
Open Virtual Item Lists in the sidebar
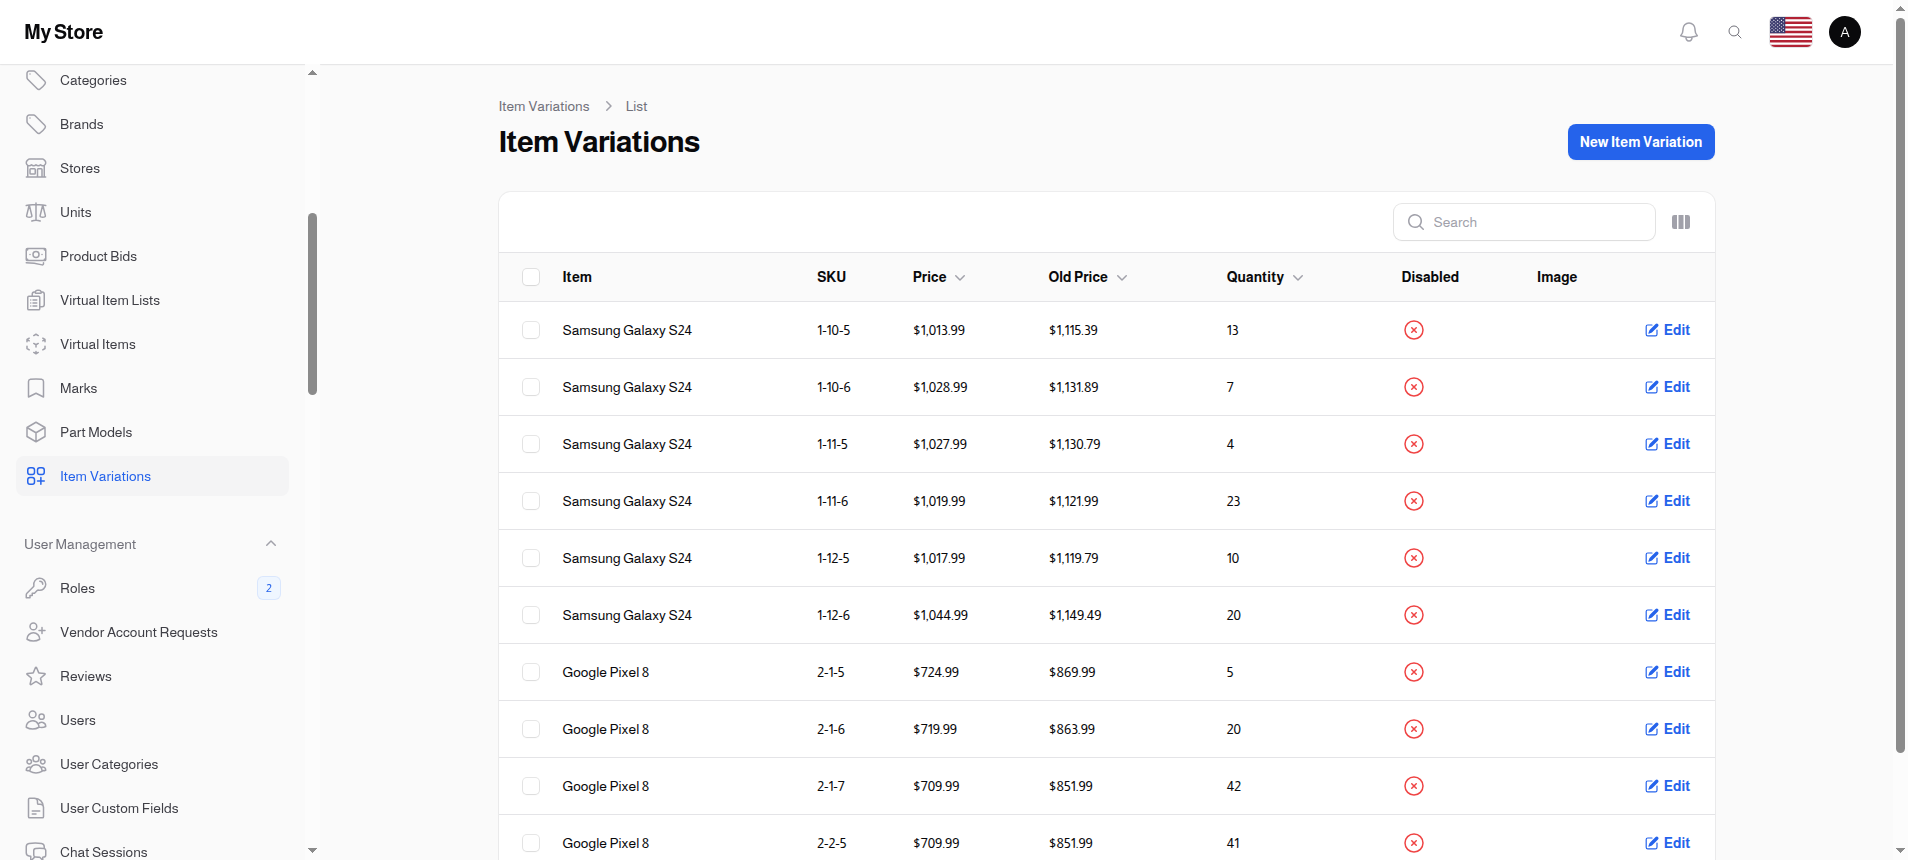110,300
